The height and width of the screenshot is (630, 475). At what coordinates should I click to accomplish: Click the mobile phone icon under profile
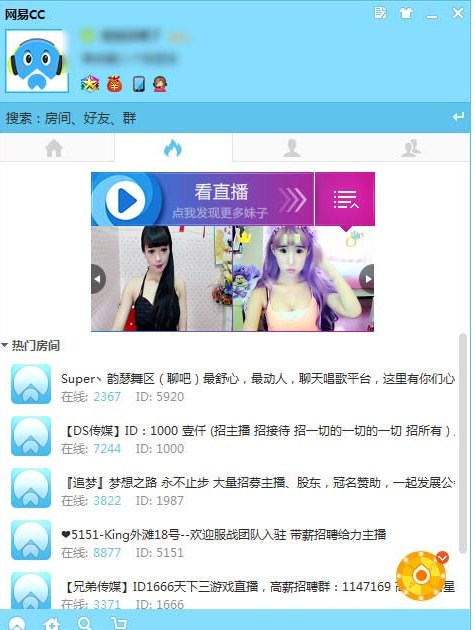coord(139,84)
